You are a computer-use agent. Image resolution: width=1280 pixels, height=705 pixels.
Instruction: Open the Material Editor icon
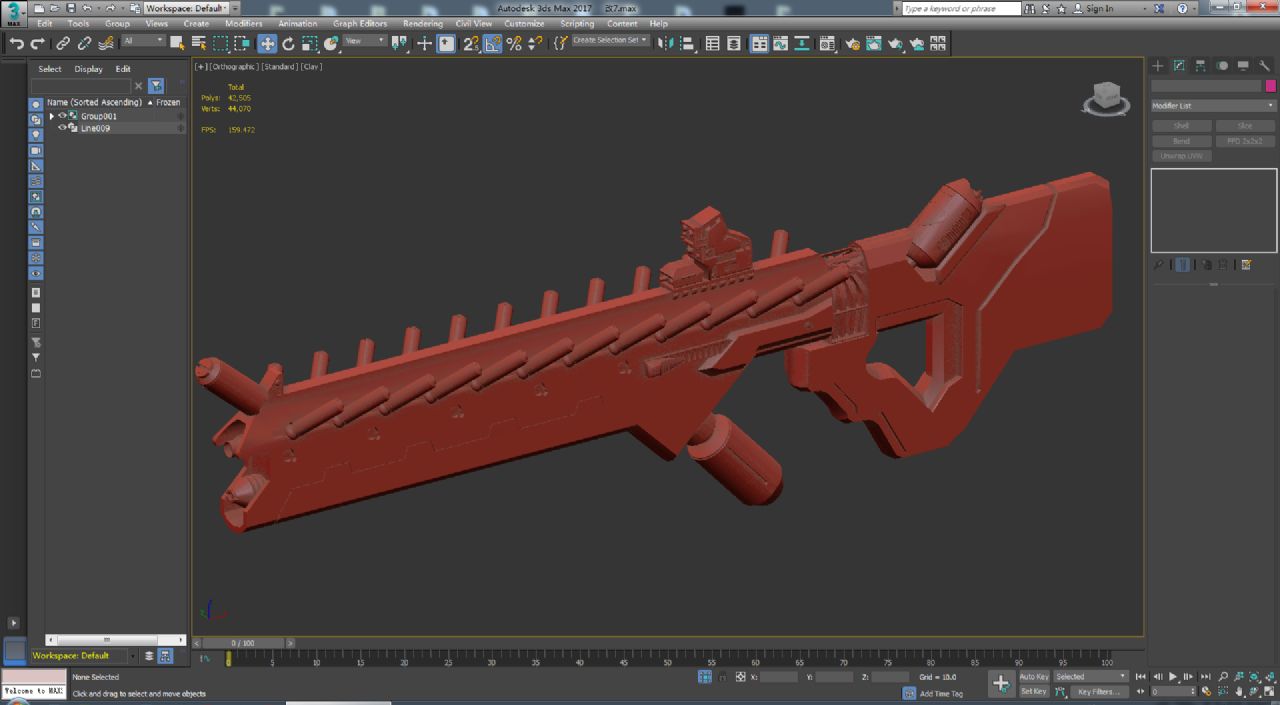pos(827,43)
